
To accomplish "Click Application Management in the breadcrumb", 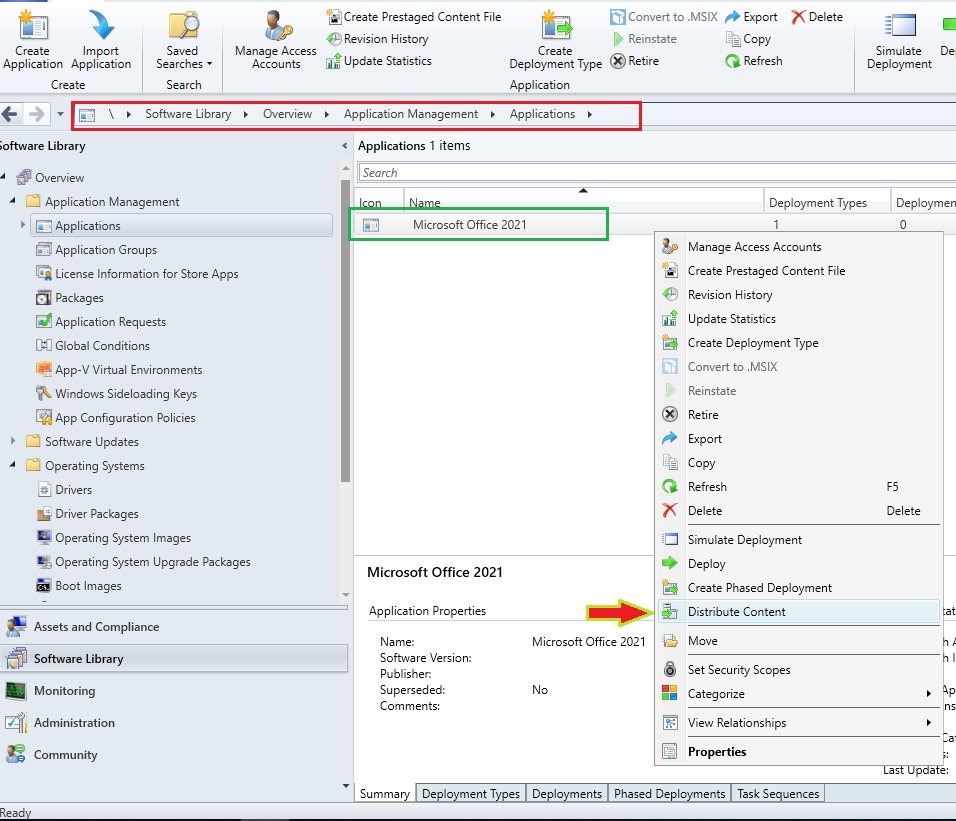I will coord(411,114).
